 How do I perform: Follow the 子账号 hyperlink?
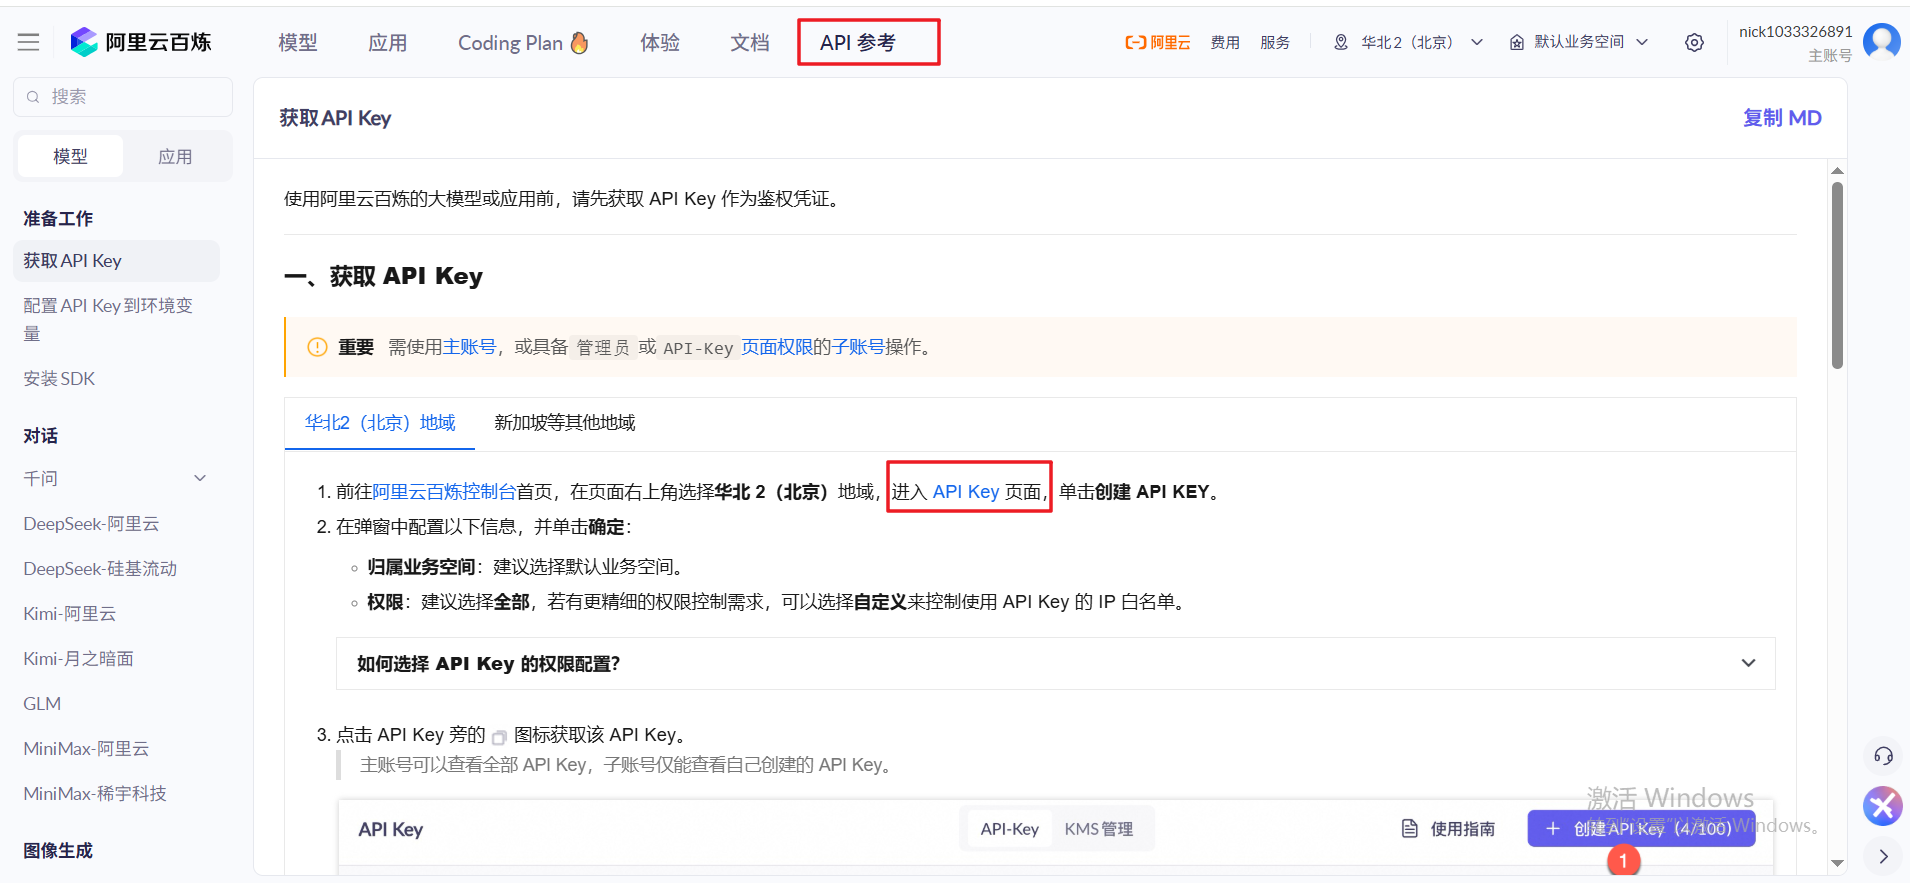858,347
